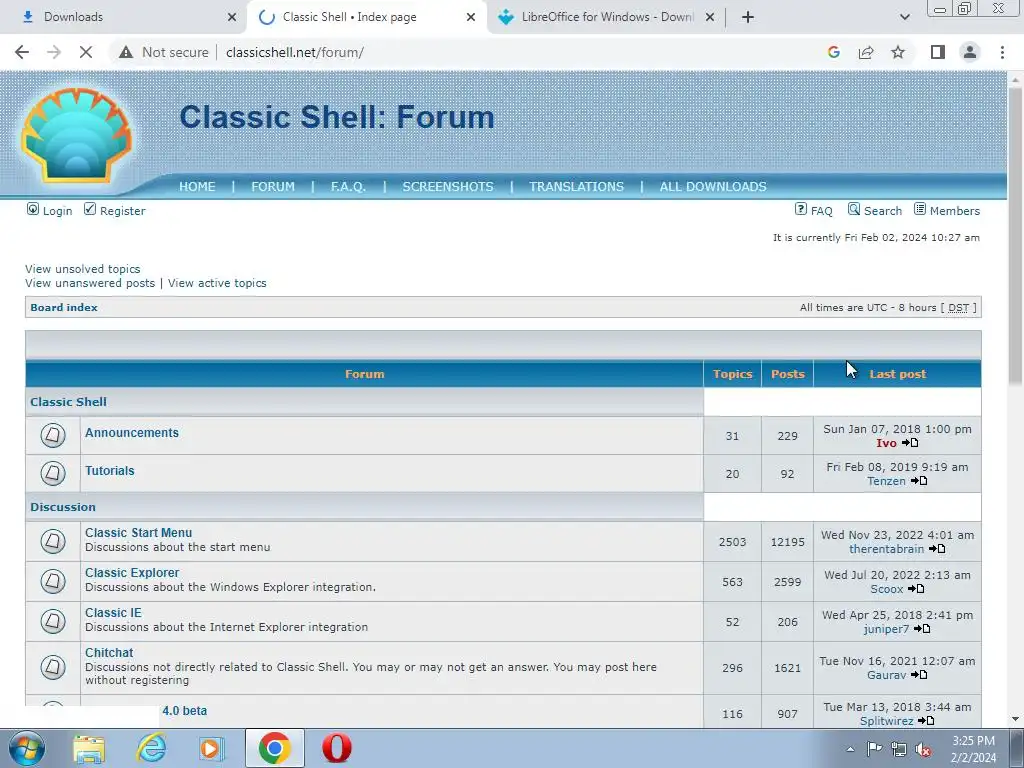This screenshot has height=768, width=1024.
Task: Open Windows Media Player from the taskbar
Action: click(210, 748)
